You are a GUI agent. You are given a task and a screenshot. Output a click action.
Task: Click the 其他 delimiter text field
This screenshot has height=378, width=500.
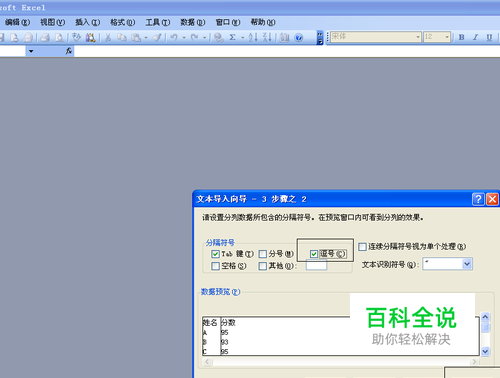[316, 266]
